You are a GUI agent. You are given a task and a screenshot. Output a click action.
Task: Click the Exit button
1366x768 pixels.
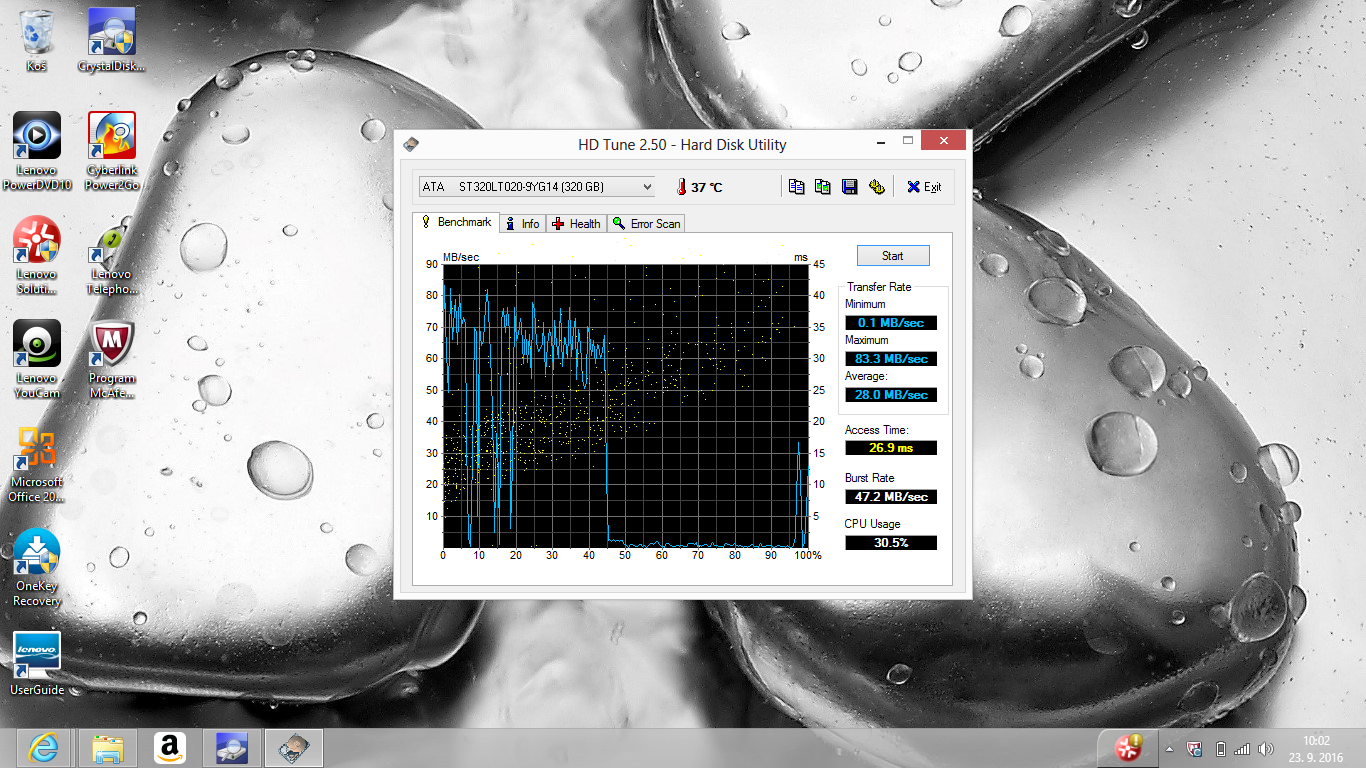[924, 187]
